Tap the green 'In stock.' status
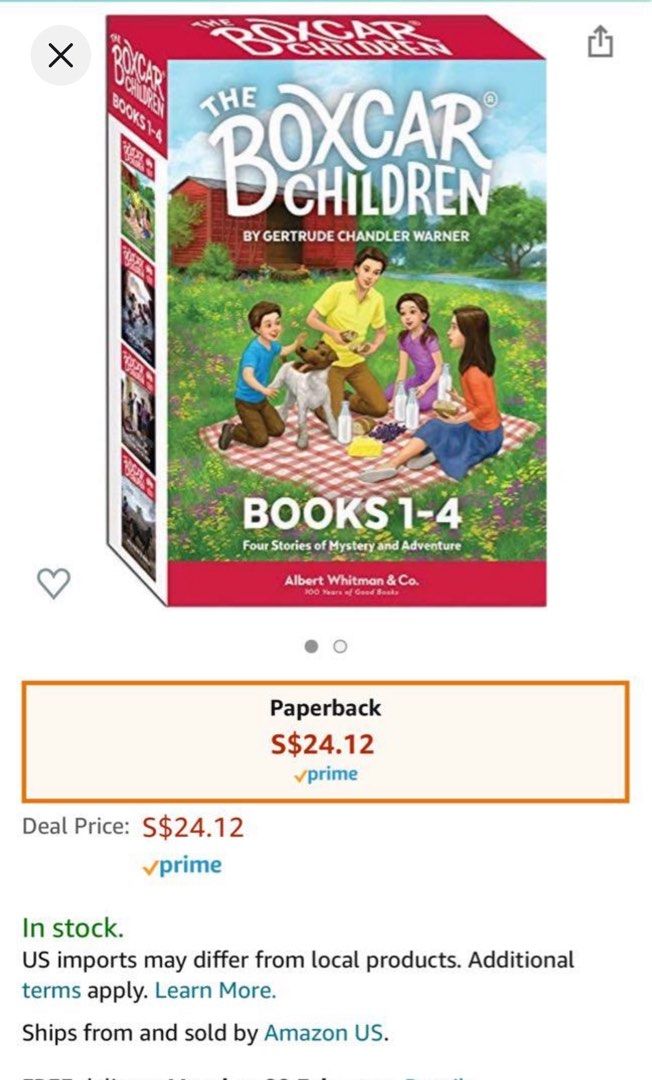The height and width of the screenshot is (1080, 652). (x=73, y=928)
